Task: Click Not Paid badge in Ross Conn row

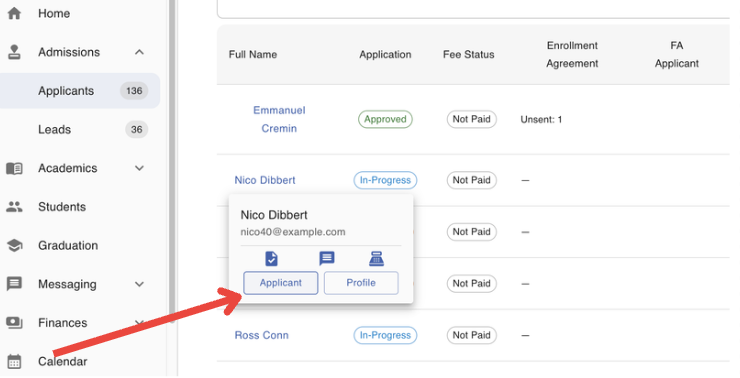Action: (x=471, y=335)
